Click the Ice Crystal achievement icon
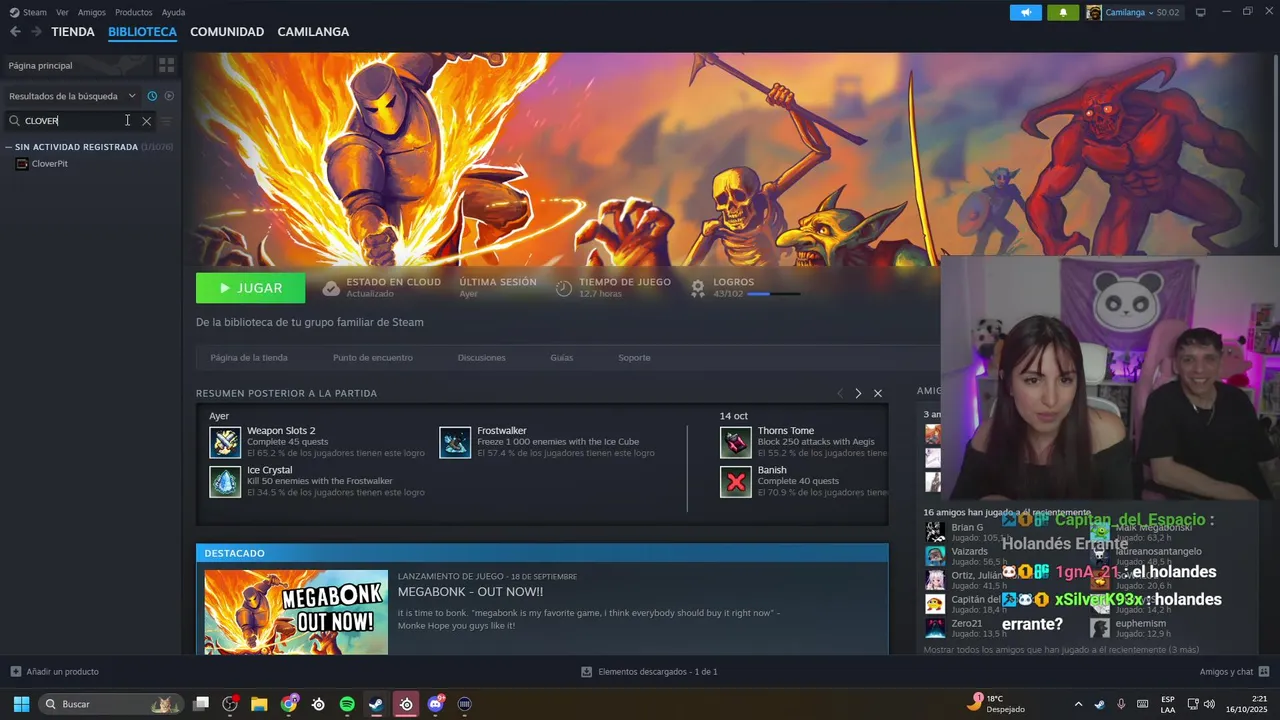This screenshot has width=1280, height=720. pos(225,482)
